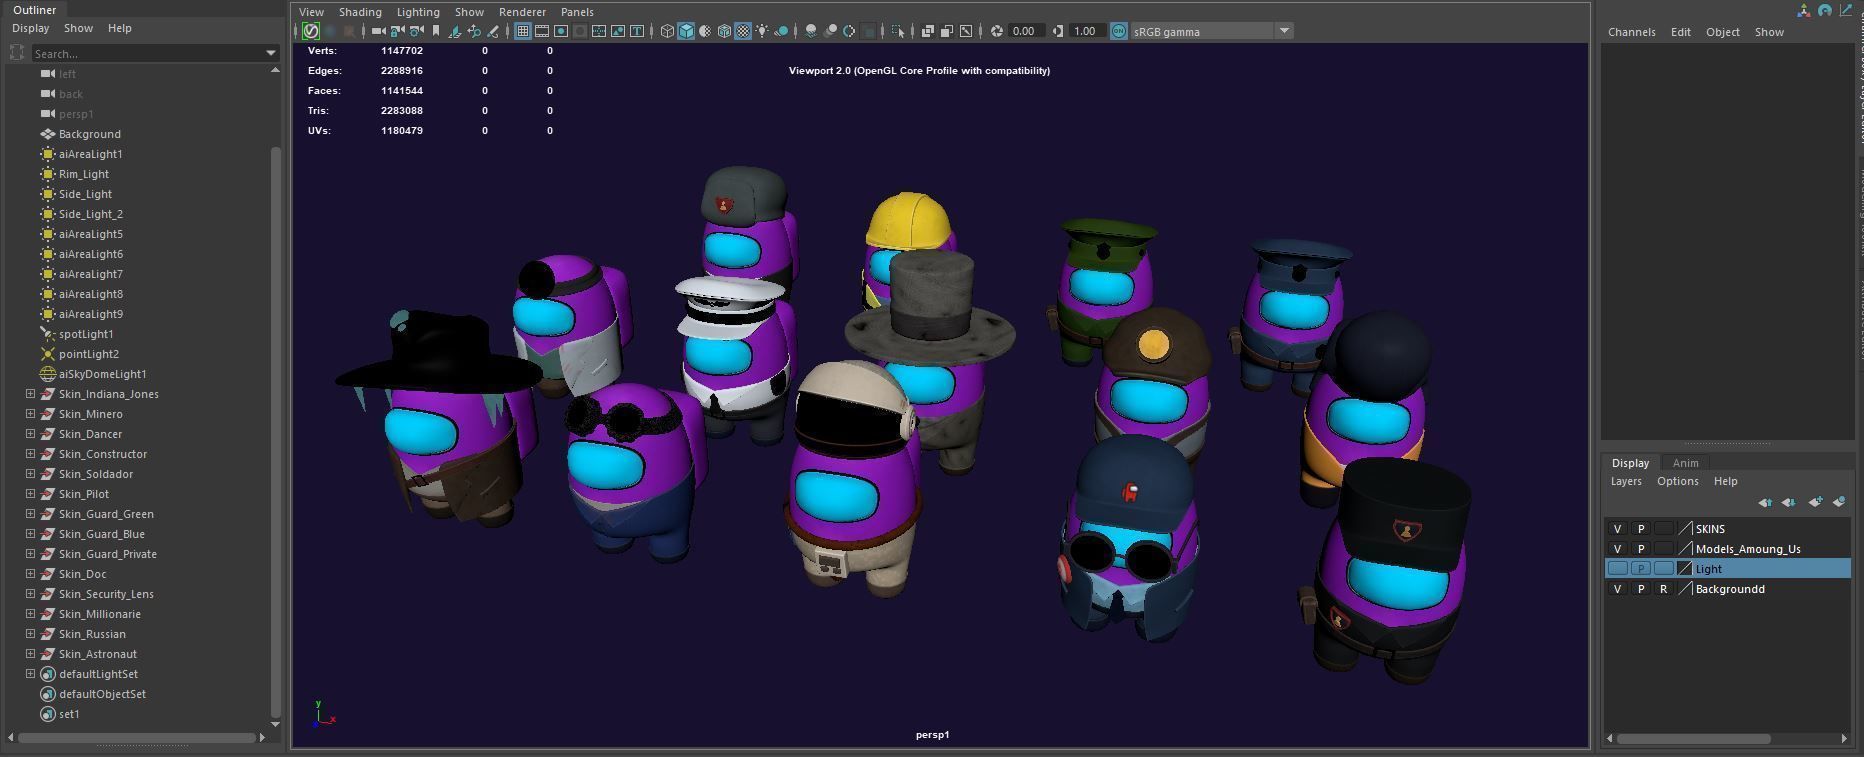The image size is (1864, 757).
Task: Toggle the R display type of Backgroundd layer
Action: point(1663,589)
